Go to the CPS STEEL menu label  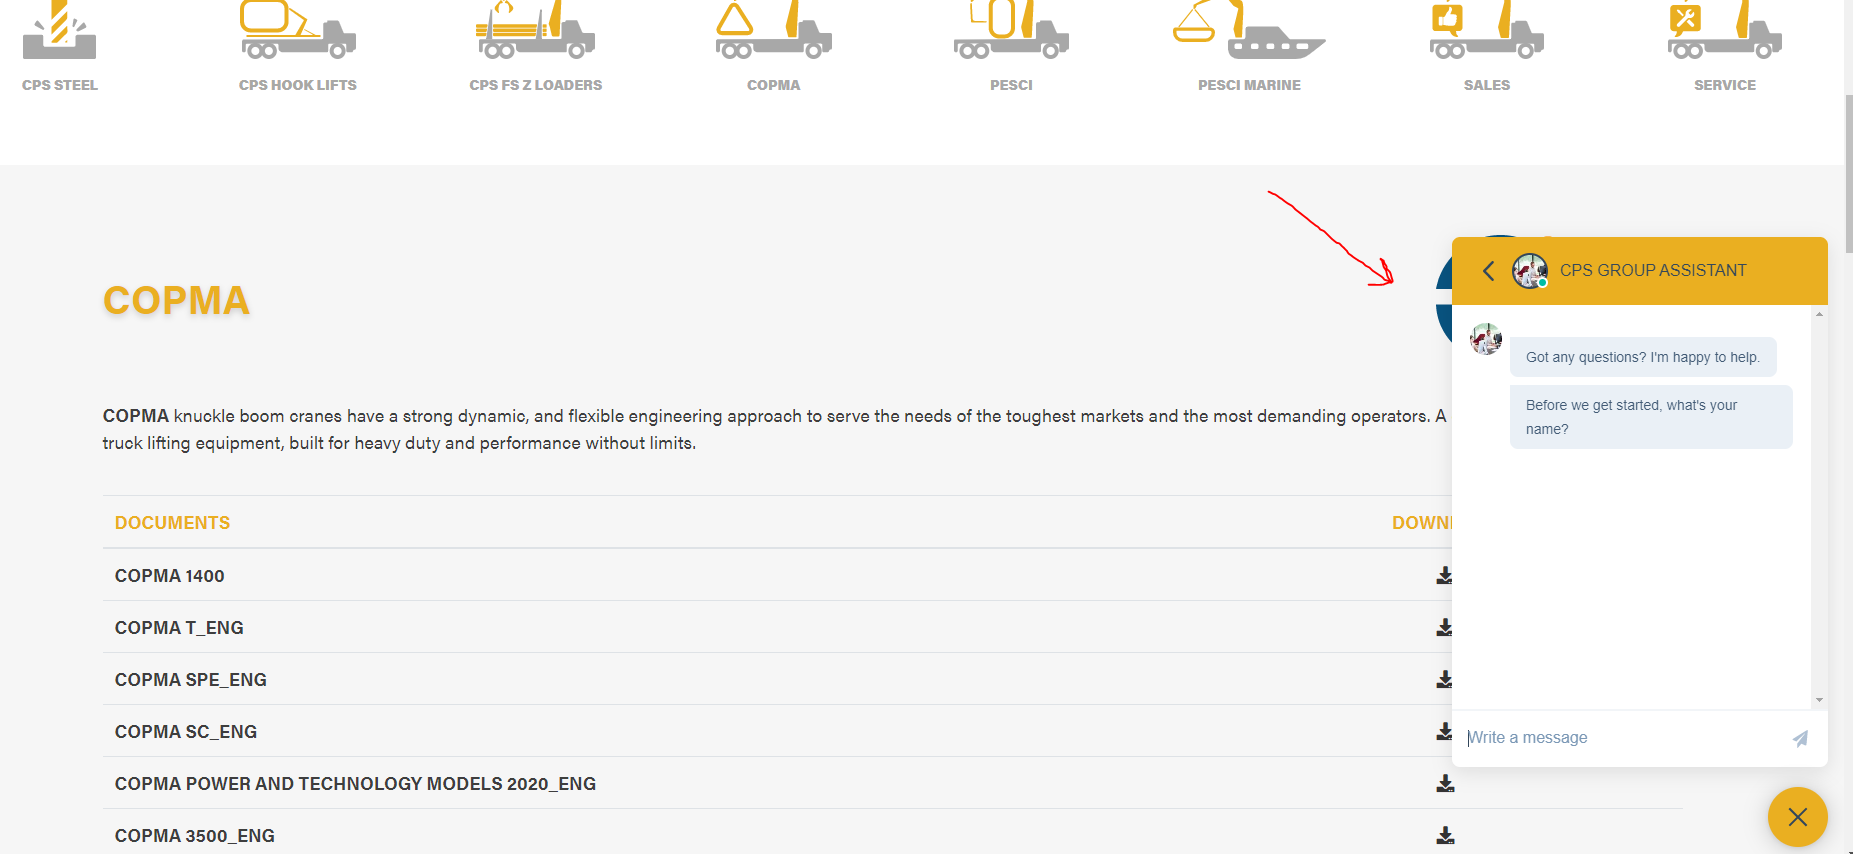coord(60,85)
